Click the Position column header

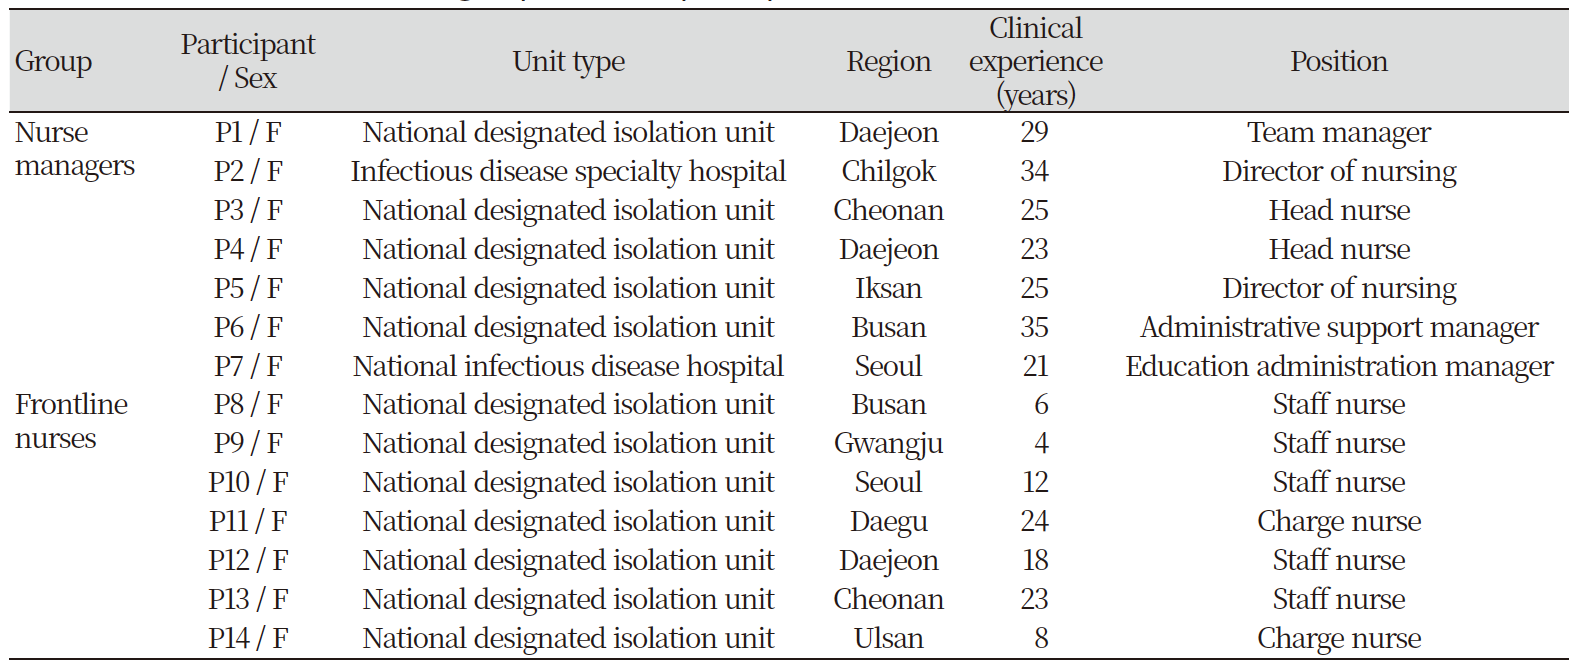(x=1338, y=62)
